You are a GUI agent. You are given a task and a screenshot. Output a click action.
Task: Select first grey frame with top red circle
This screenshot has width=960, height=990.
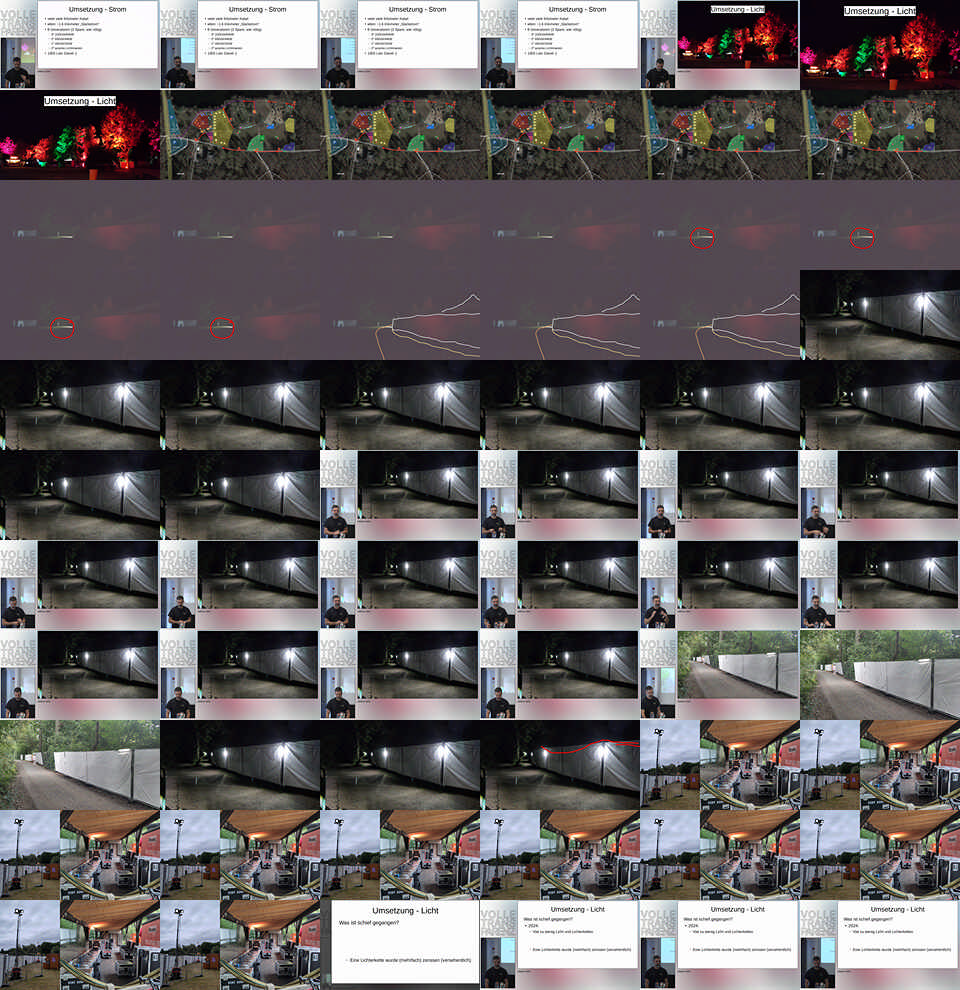[720, 225]
